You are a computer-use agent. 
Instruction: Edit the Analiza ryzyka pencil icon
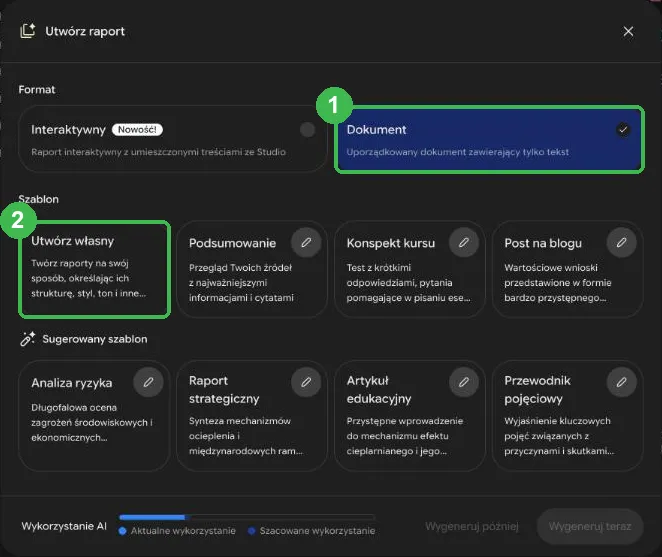tap(148, 382)
